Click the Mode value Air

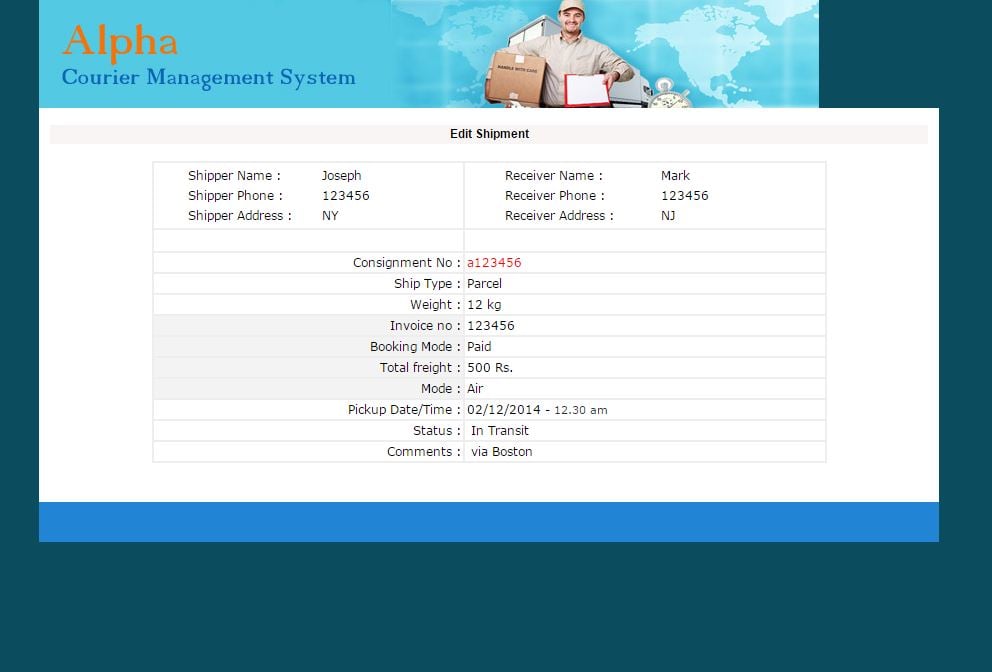(x=475, y=388)
